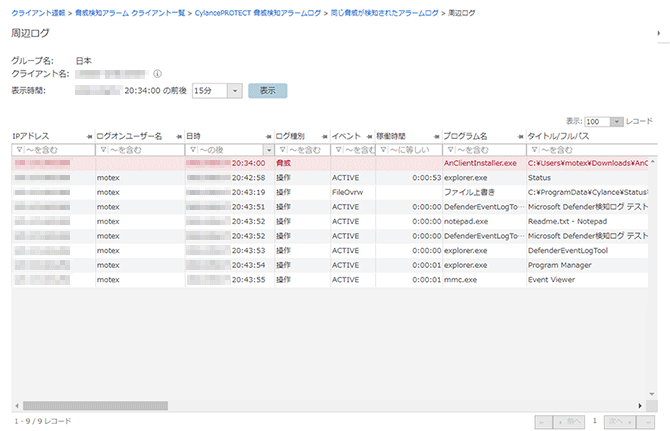Open CylancePROTECT 脅威検知アラームログ breadcrumb
Viewport: 670px width, 431px height.
(x=258, y=13)
